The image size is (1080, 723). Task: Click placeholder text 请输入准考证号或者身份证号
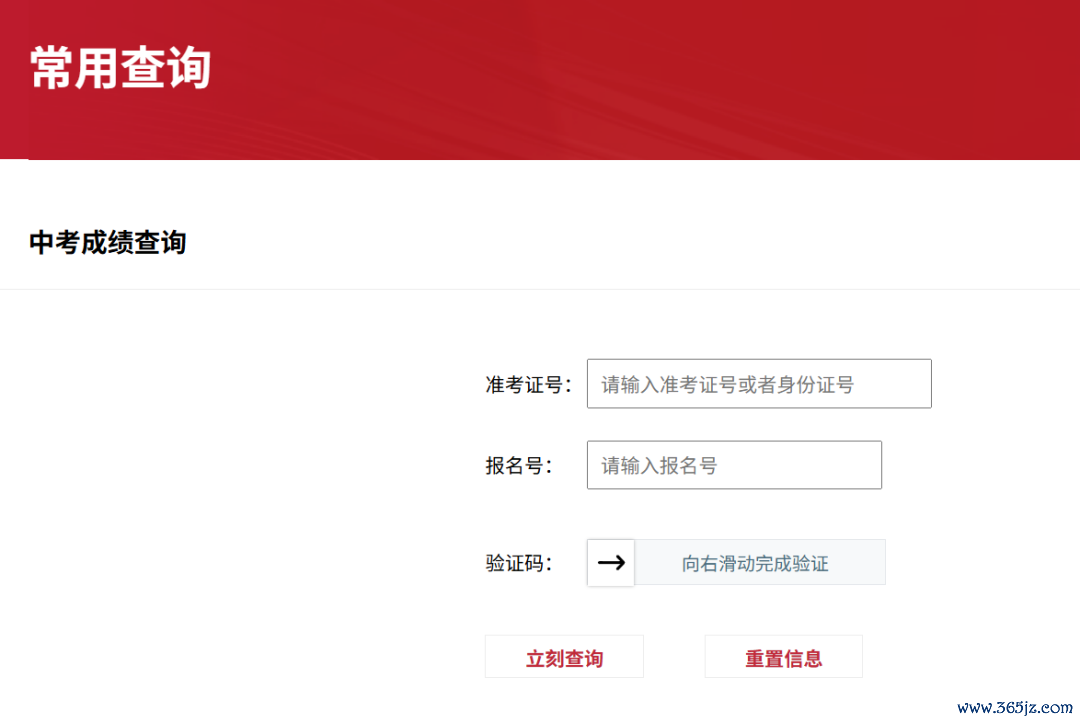tap(727, 384)
